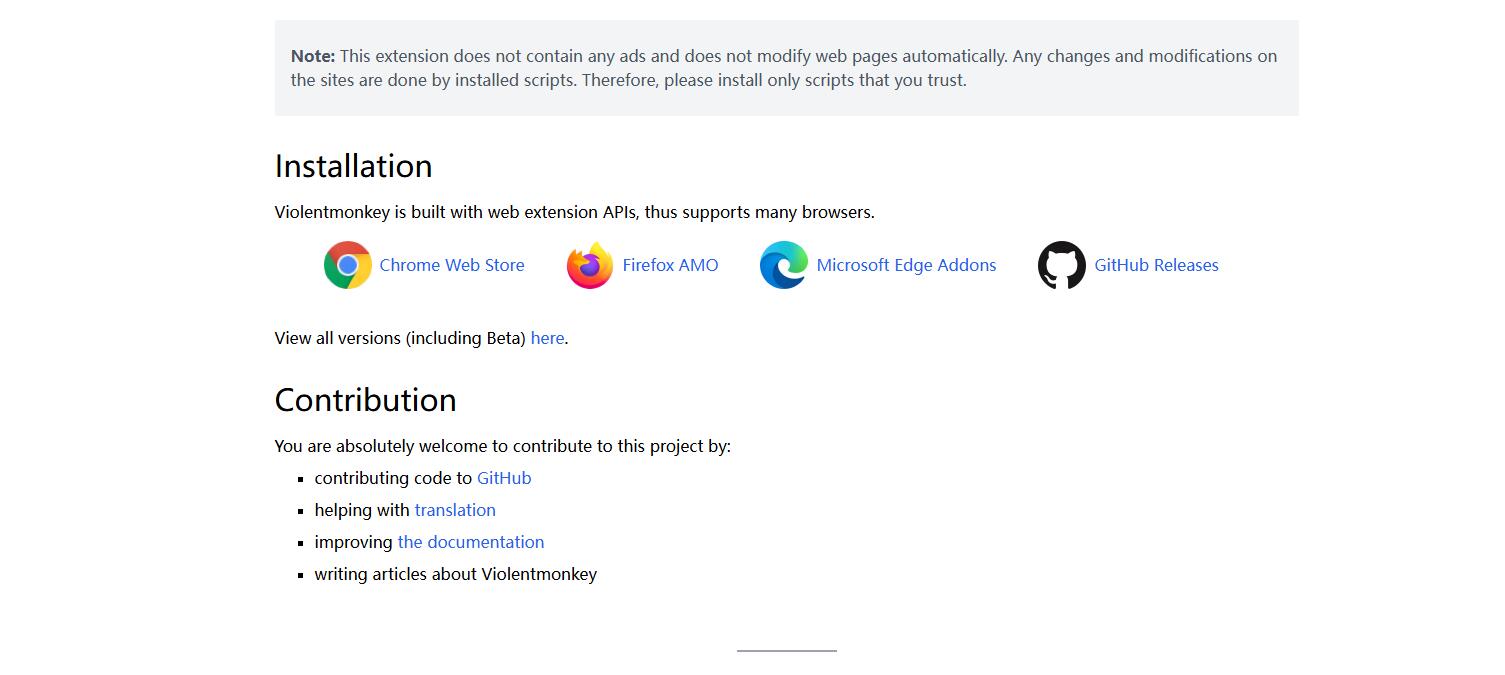Open the Microsoft Edge Addons text link

point(906,265)
